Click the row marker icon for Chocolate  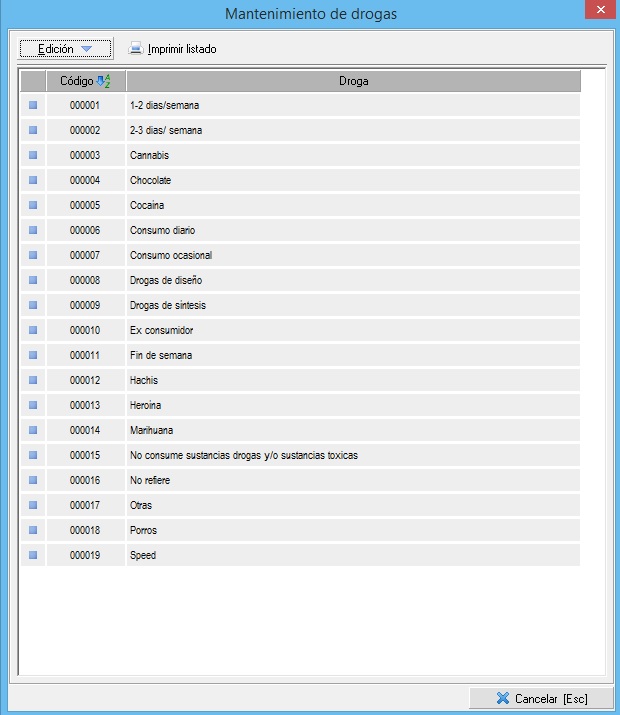[33, 180]
